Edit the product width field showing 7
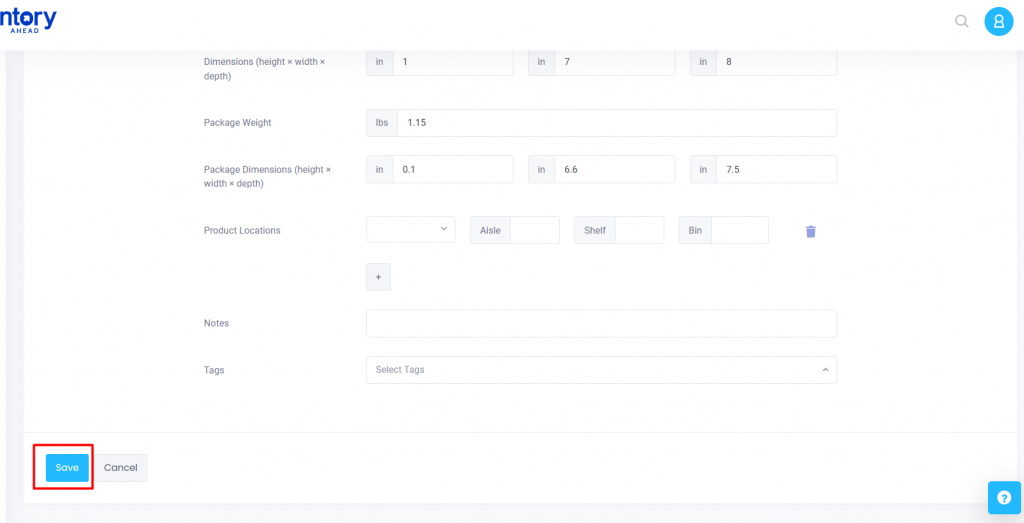The width and height of the screenshot is (1024, 523). (x=614, y=62)
